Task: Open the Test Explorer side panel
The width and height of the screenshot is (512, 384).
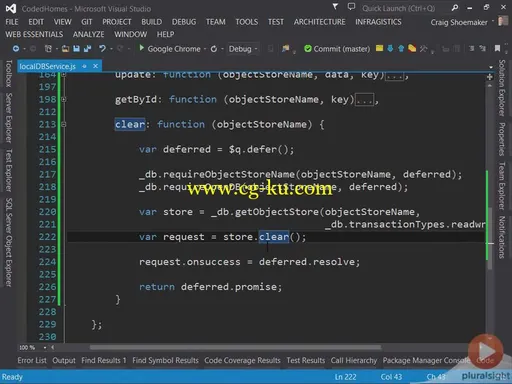Action: [8, 170]
